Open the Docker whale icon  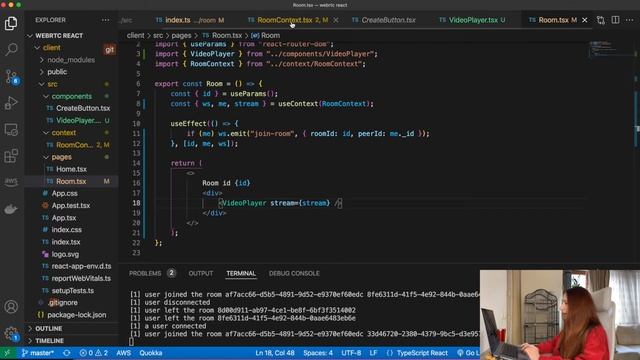coord(11,209)
